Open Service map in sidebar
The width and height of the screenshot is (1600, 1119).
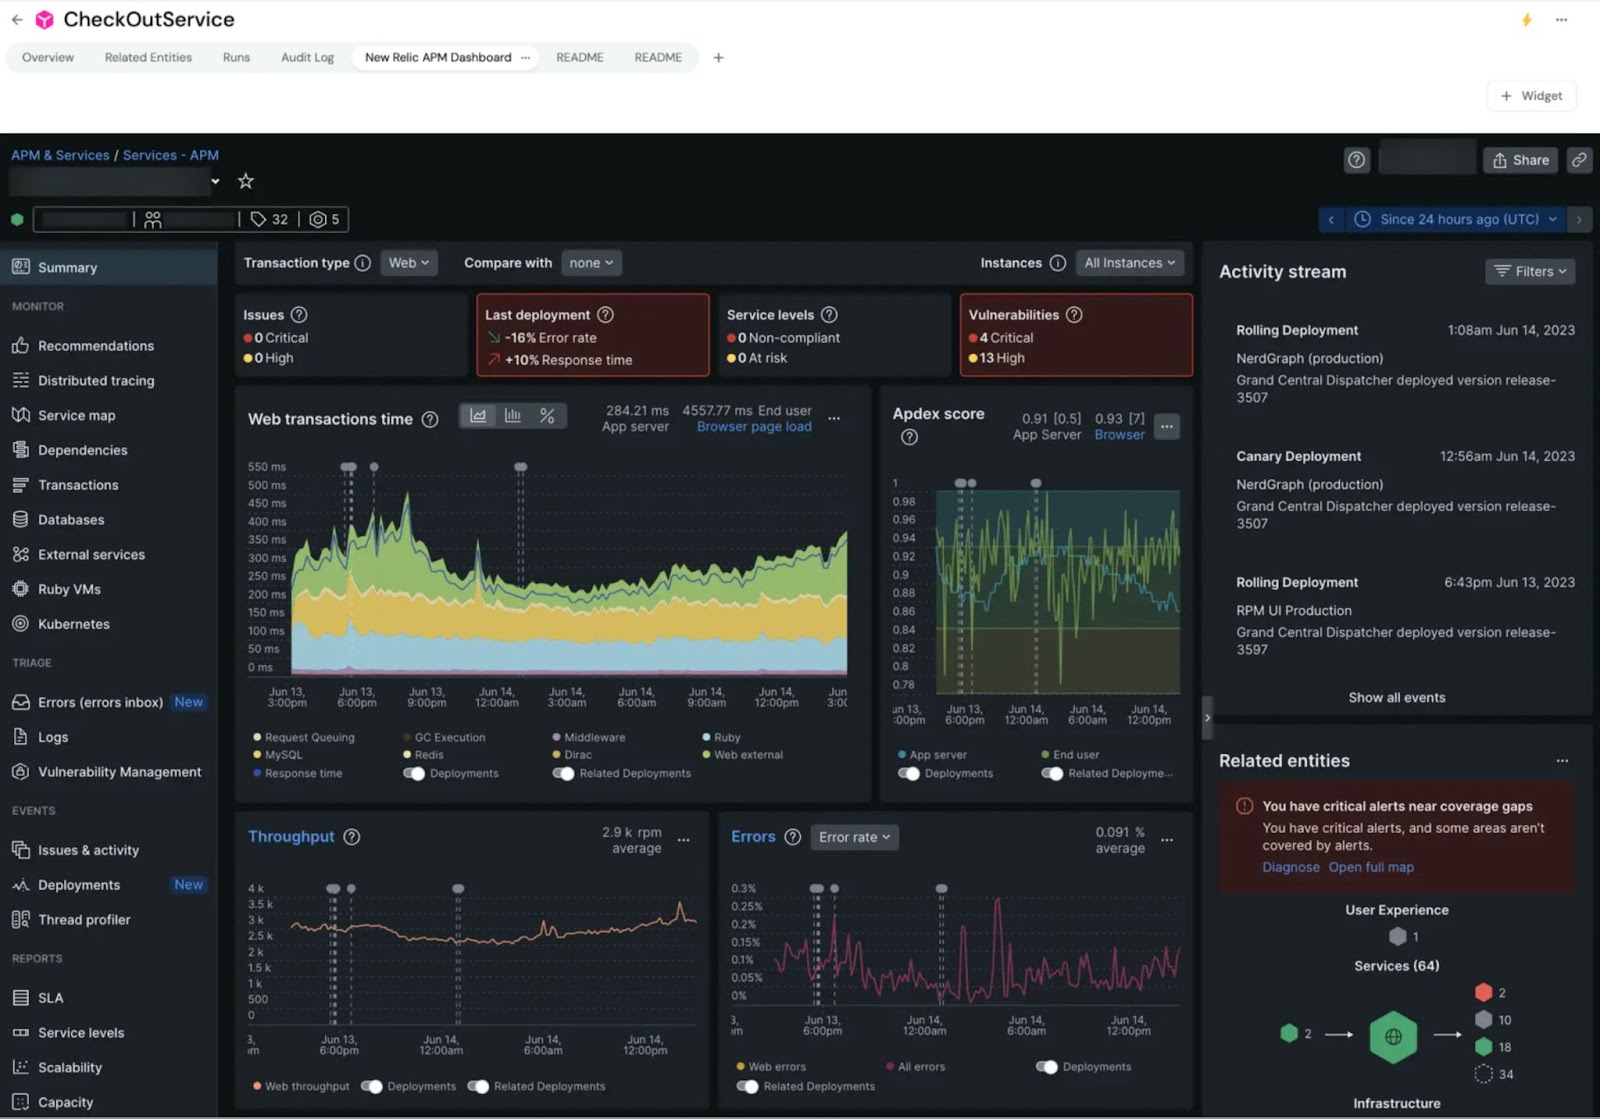[76, 416]
